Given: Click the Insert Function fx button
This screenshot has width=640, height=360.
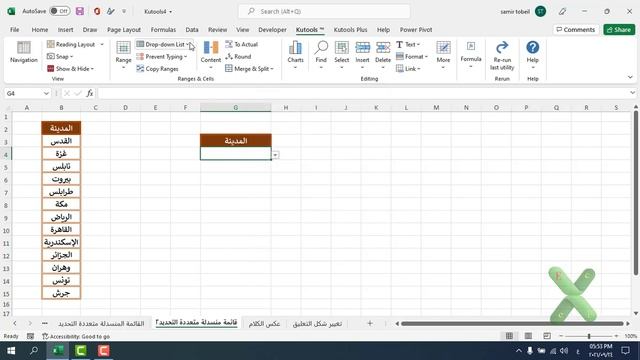Looking at the screenshot, I should click(89, 93).
